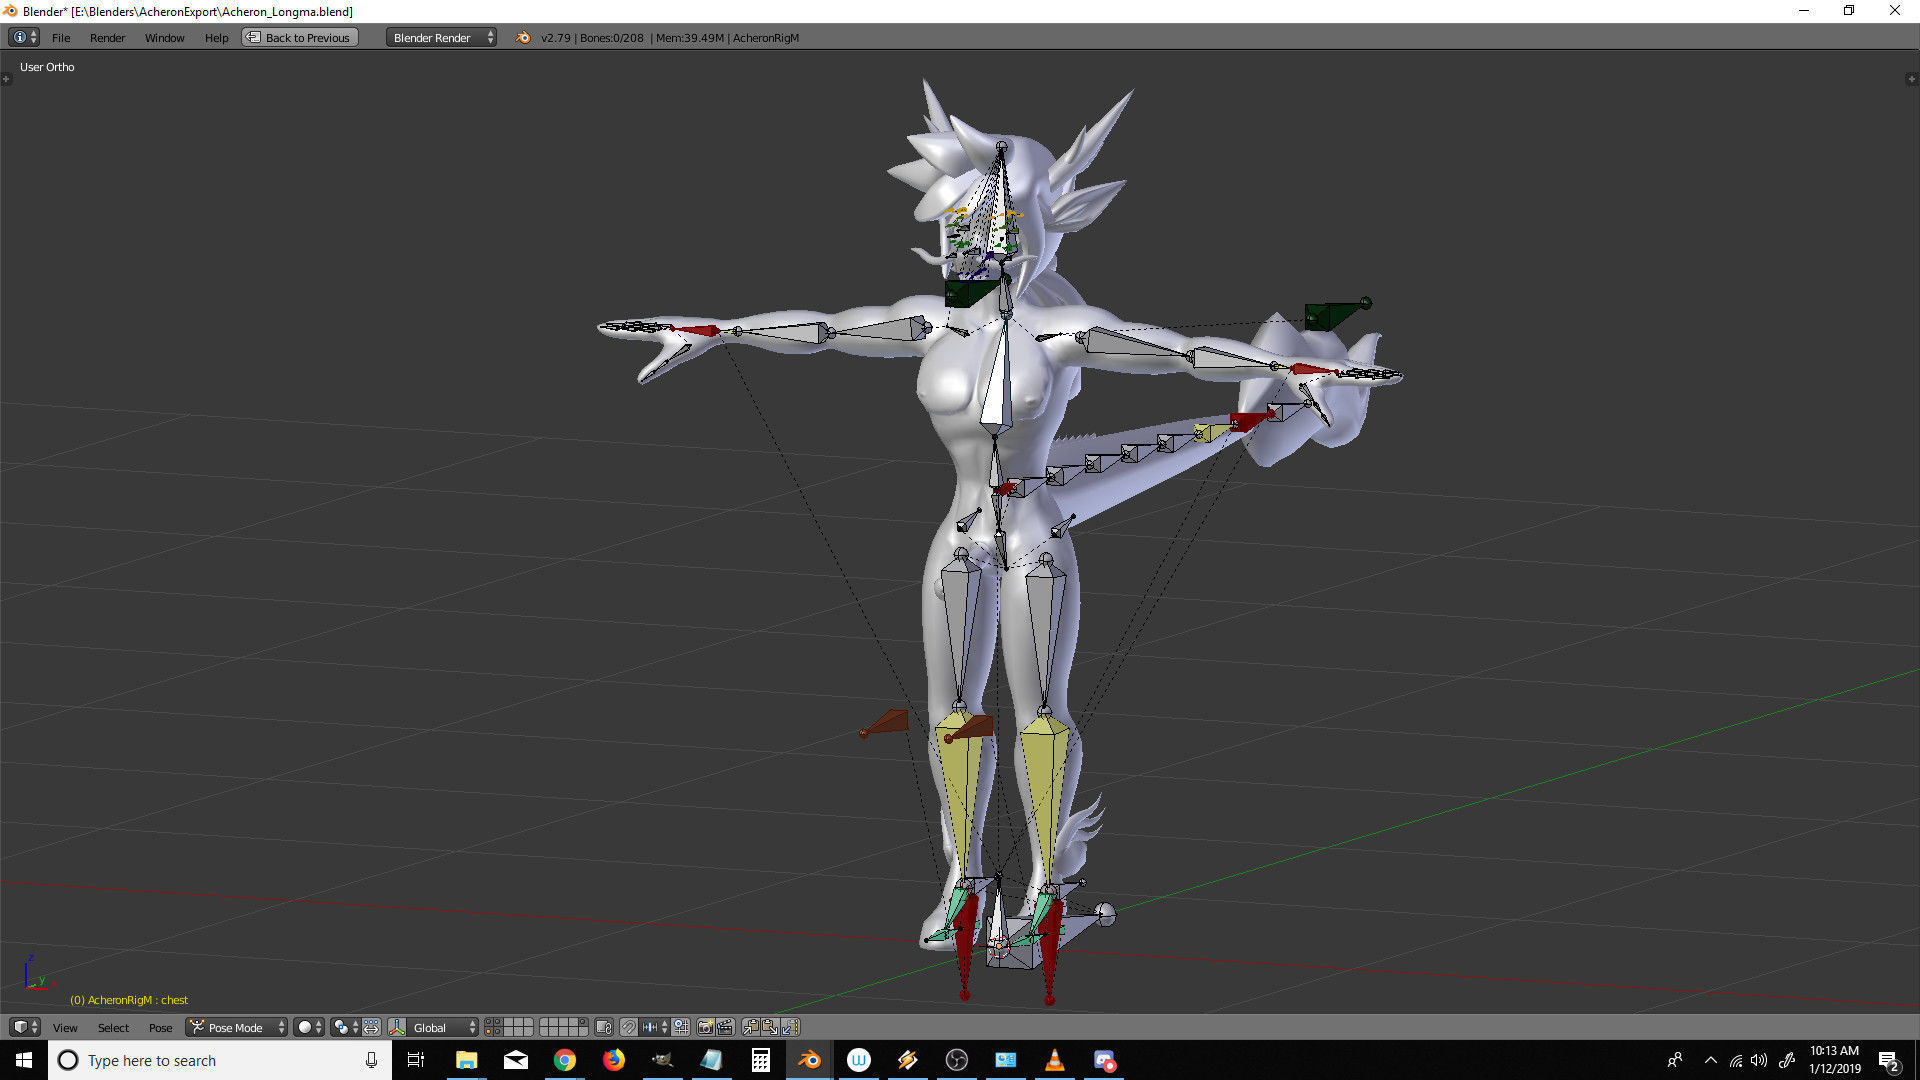The image size is (1920, 1080).
Task: Open the pivot point selector
Action: [345, 1027]
